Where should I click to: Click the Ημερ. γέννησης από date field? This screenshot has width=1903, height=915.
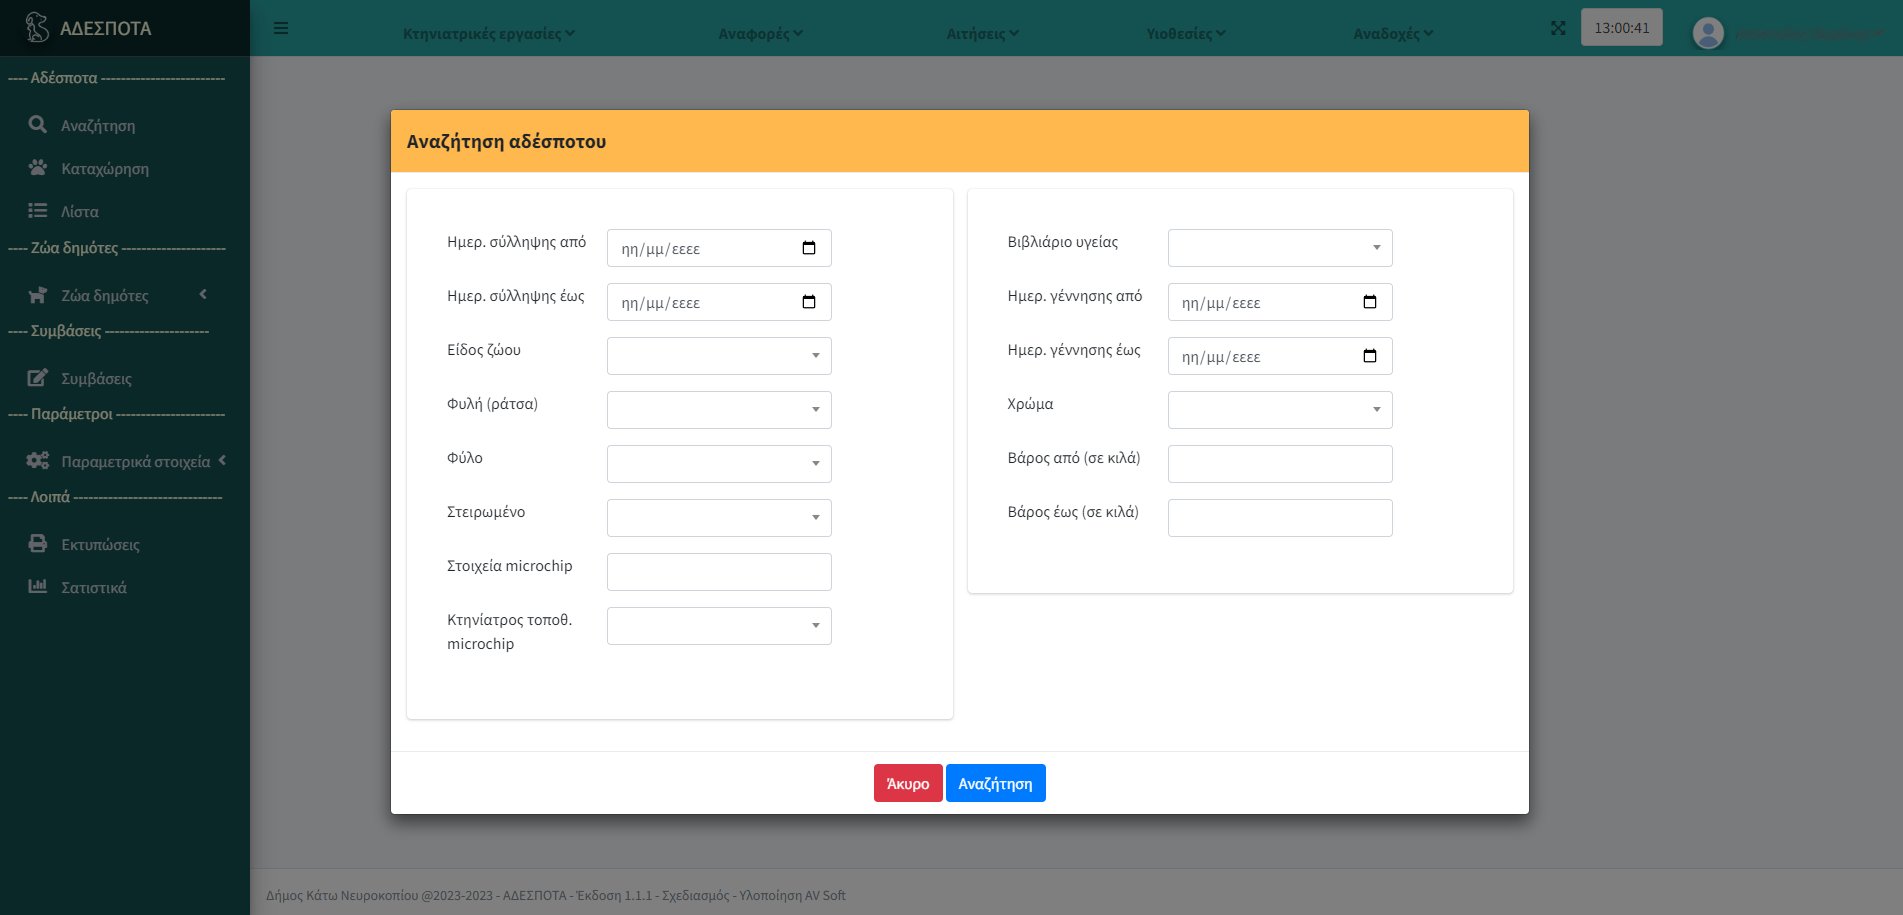coord(1280,302)
